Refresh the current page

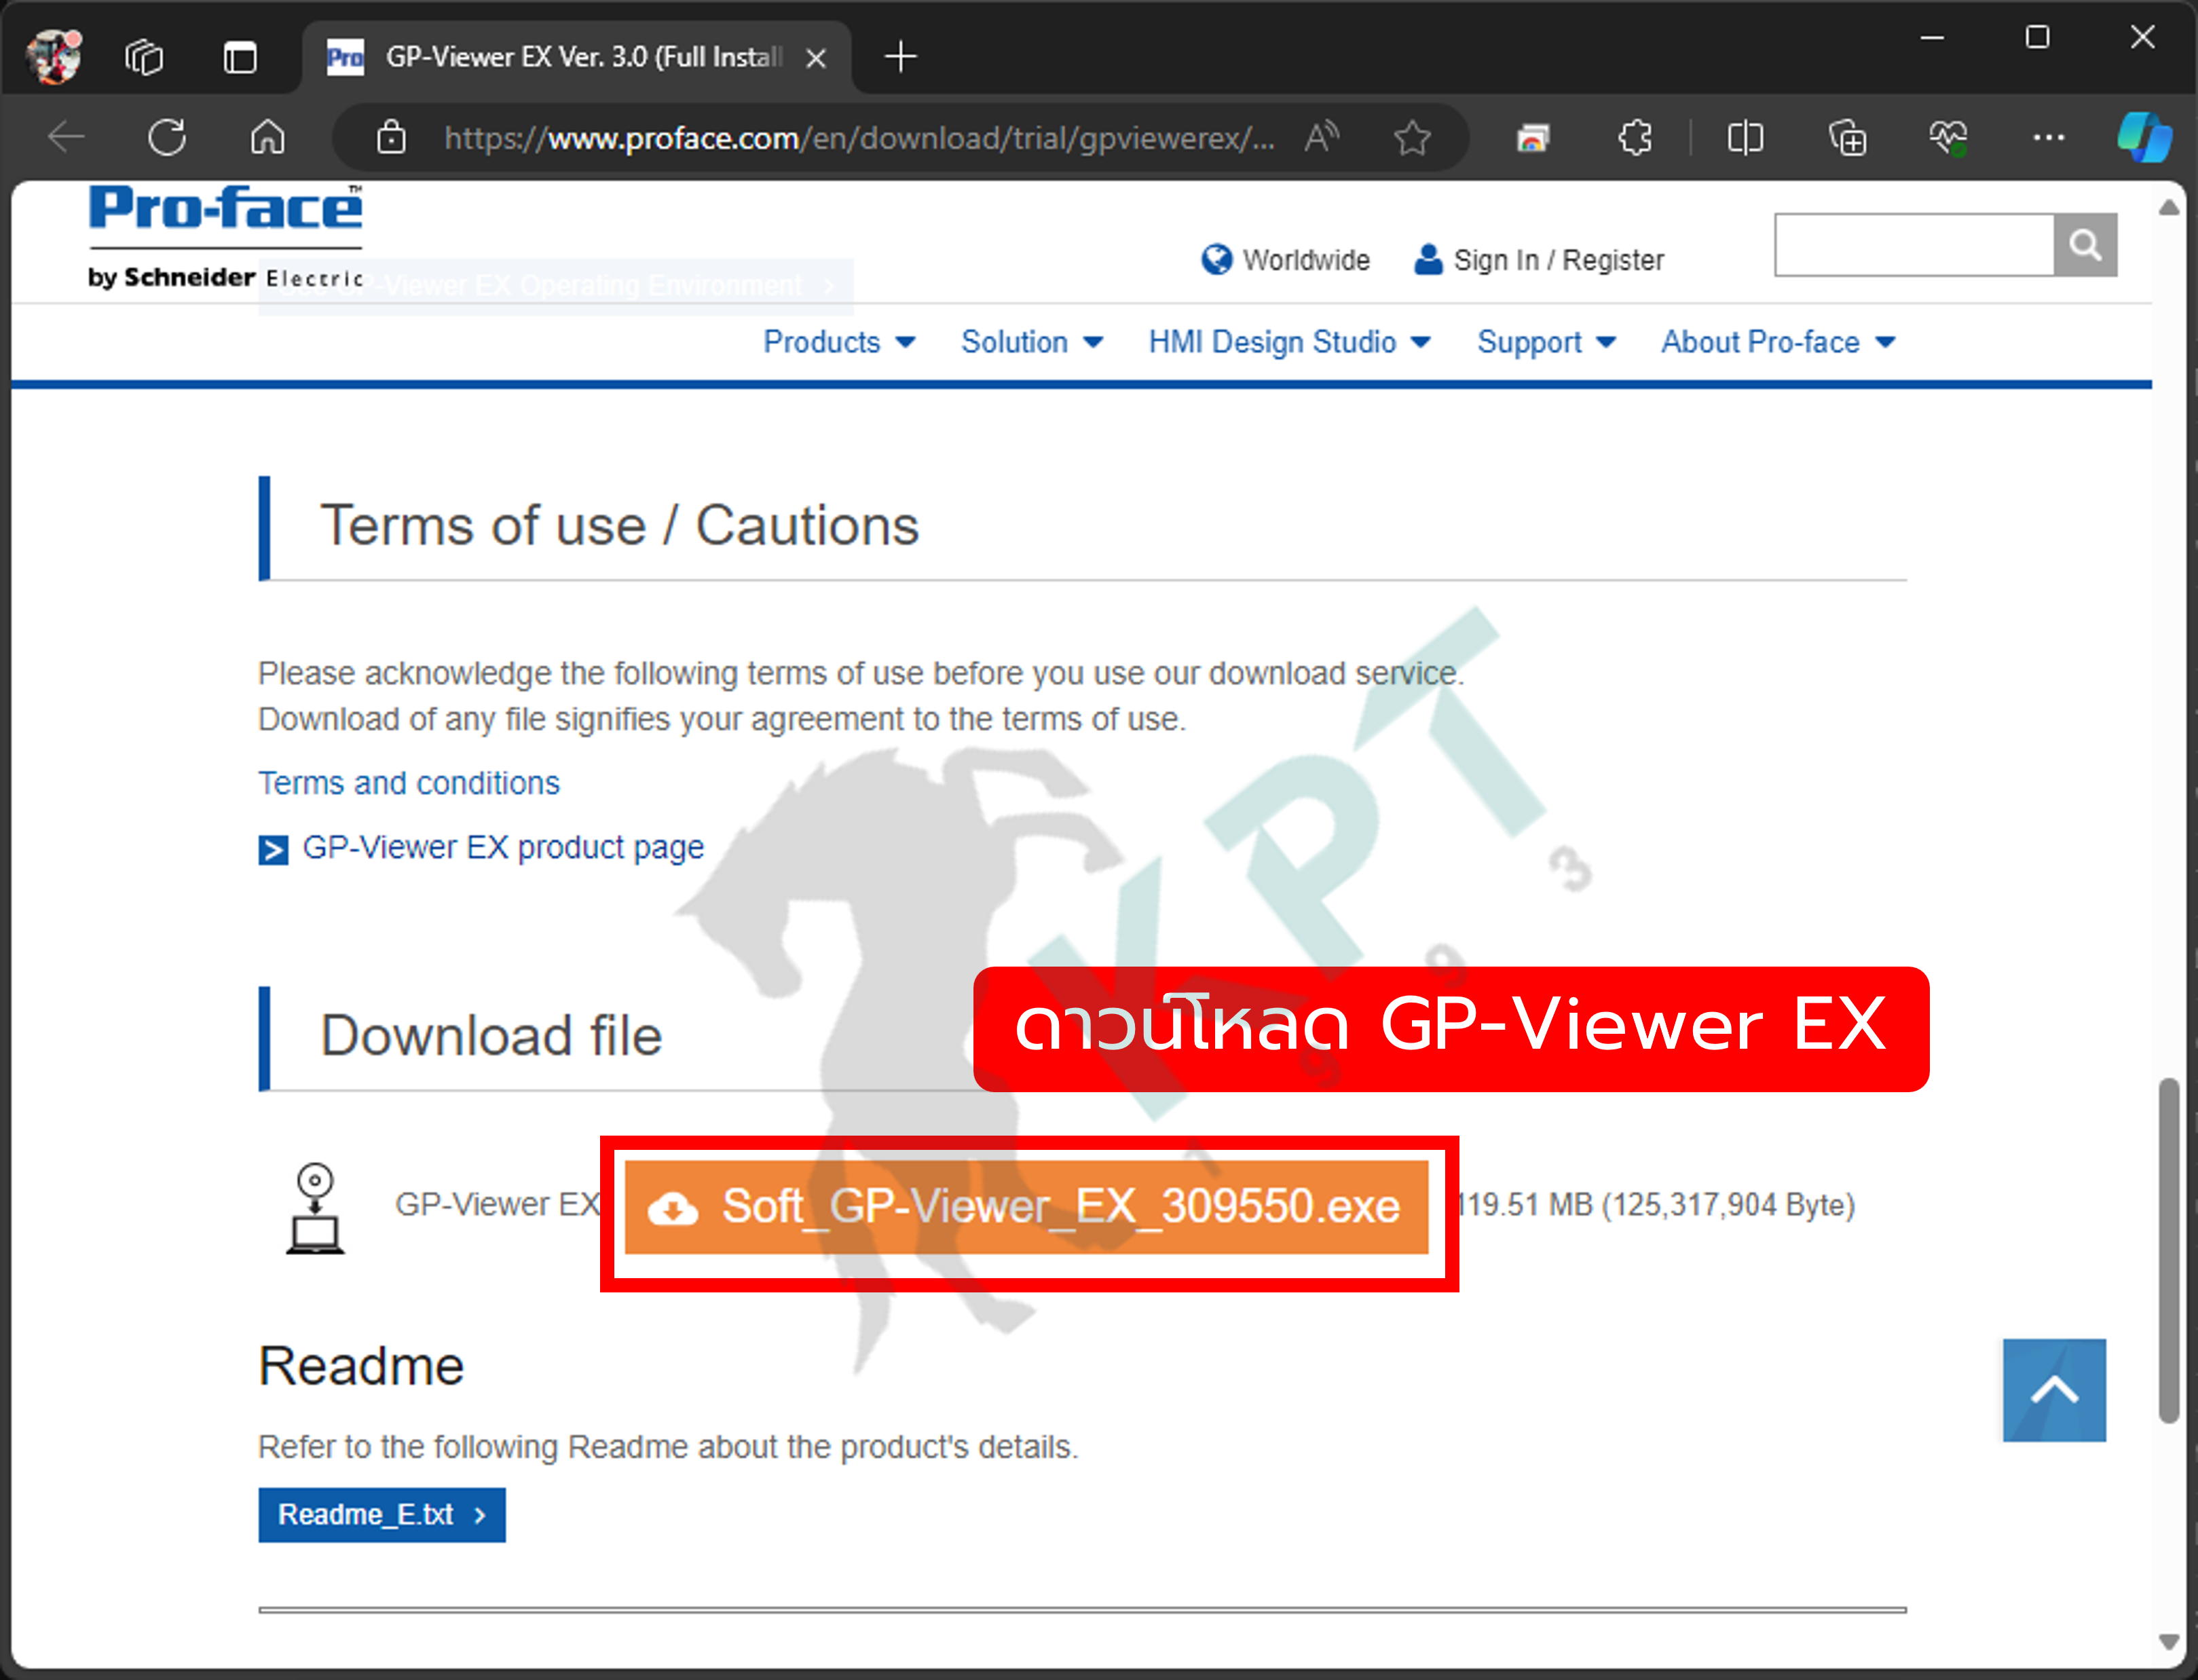[x=167, y=137]
